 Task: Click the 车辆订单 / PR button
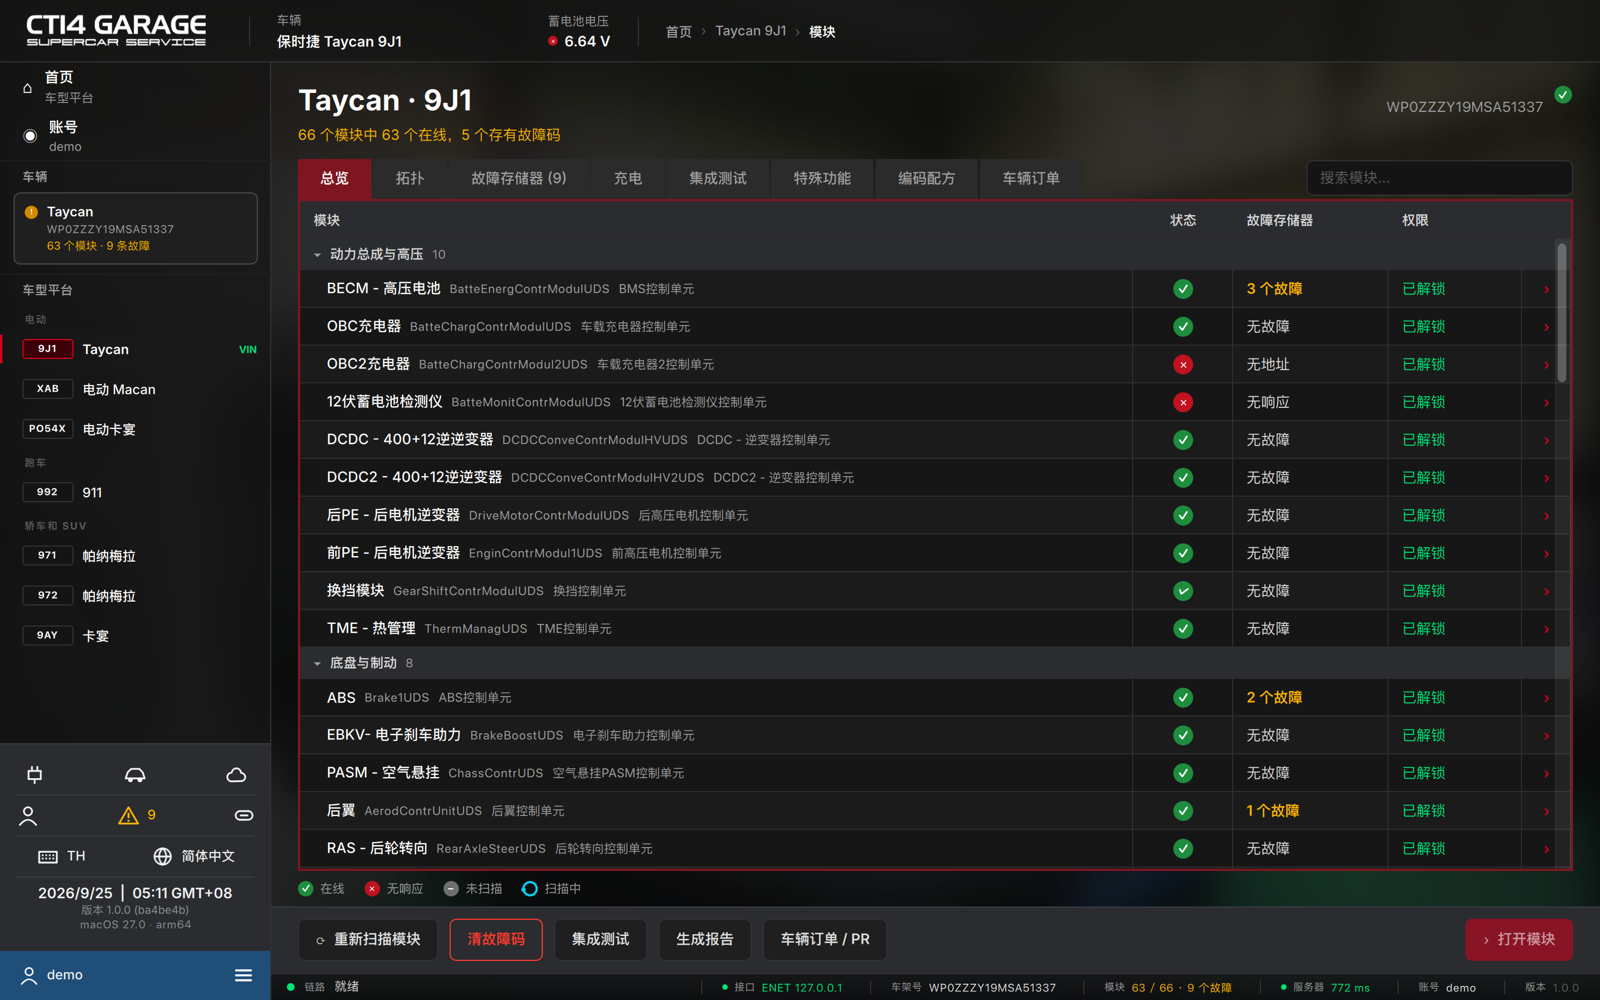click(825, 940)
